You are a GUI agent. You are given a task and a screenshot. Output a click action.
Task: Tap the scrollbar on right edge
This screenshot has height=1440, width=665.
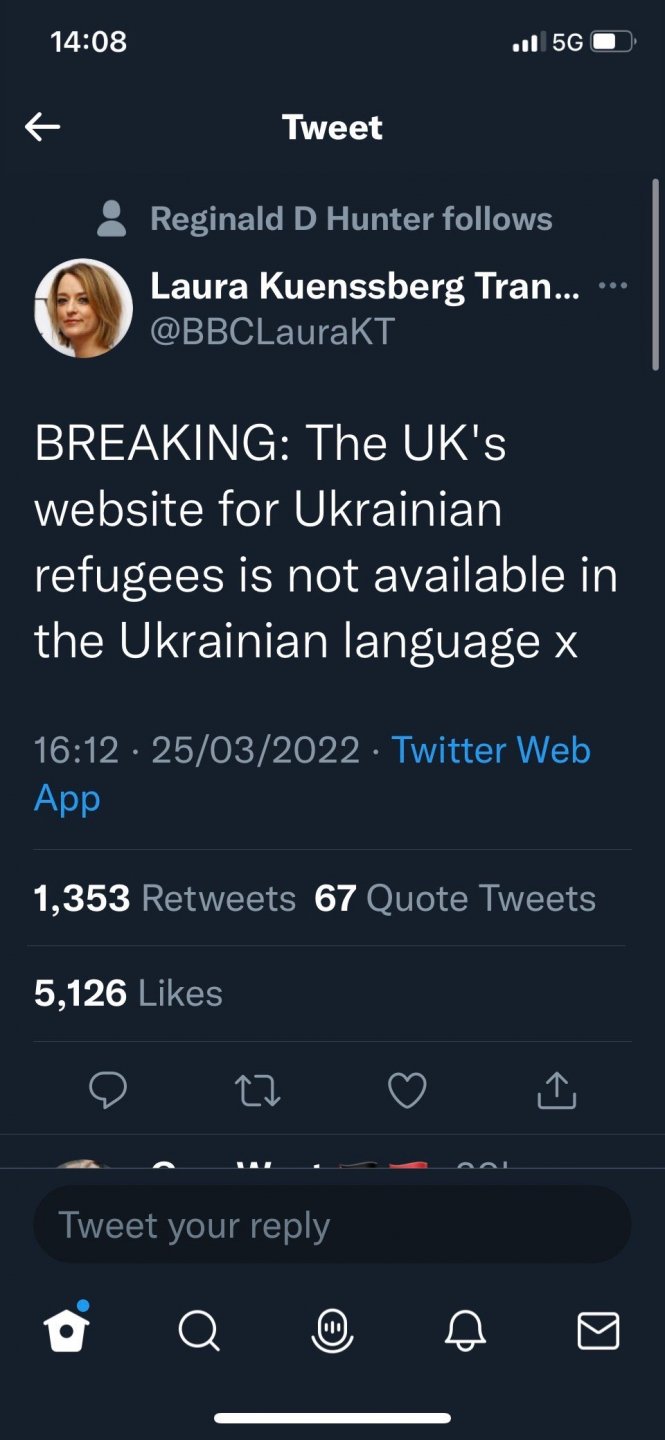[x=655, y=275]
